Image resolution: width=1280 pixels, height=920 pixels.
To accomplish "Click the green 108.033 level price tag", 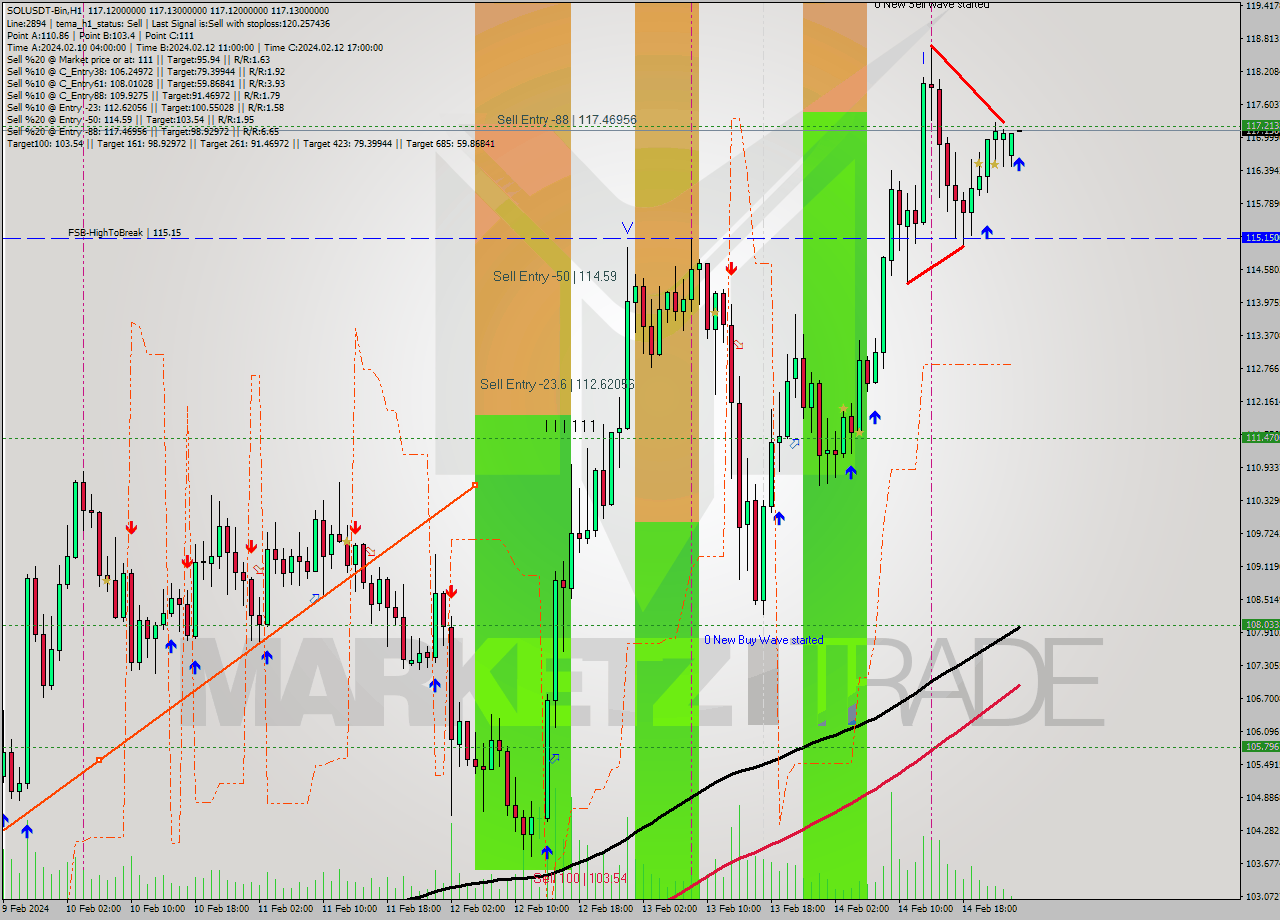I will point(1260,625).
